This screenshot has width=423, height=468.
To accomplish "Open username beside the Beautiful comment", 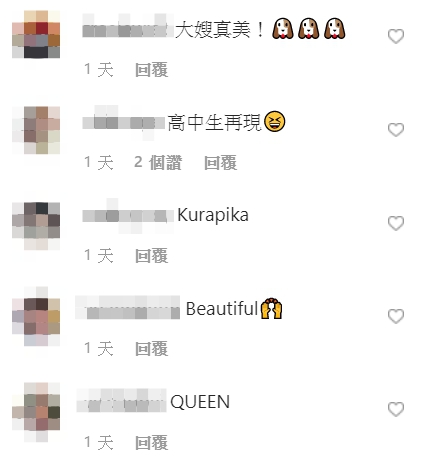I will (128, 307).
